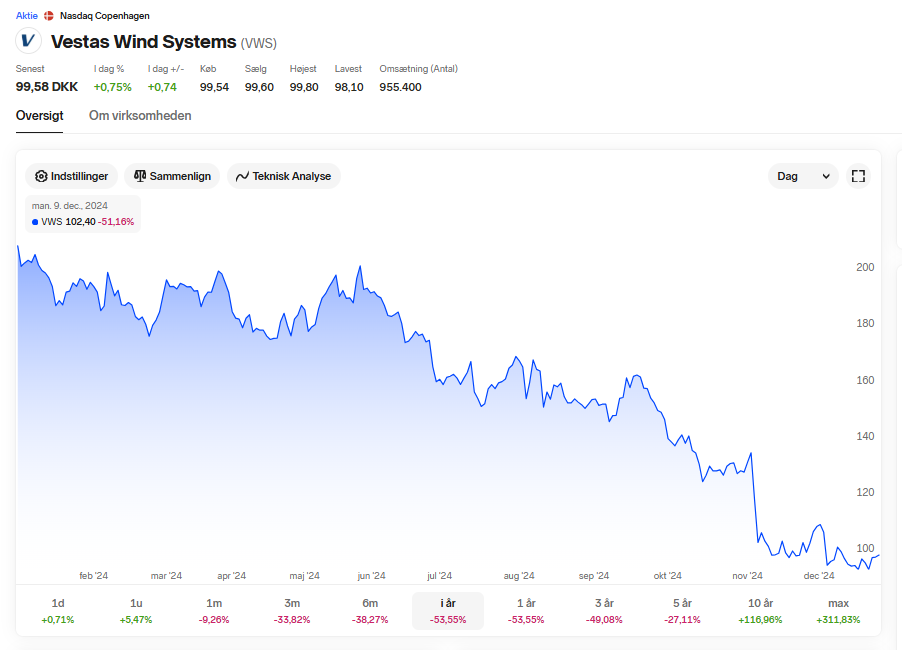Click the 160 y-axis label
Viewport: 902px width, 650px height.
click(865, 380)
